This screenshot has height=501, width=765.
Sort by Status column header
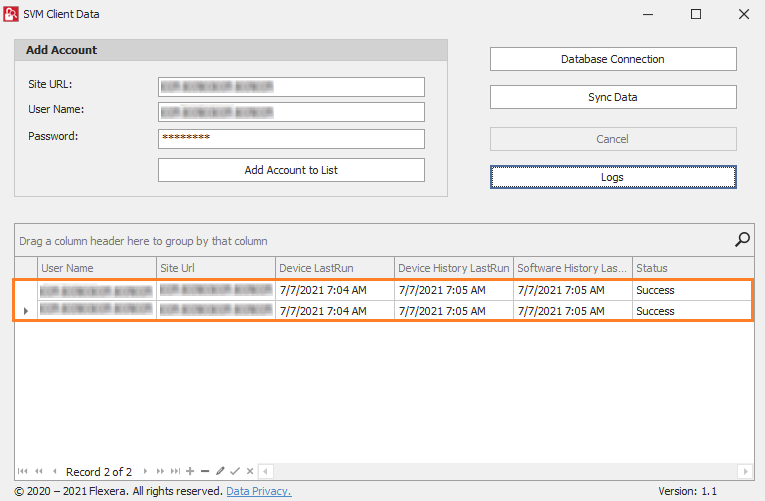pos(693,268)
